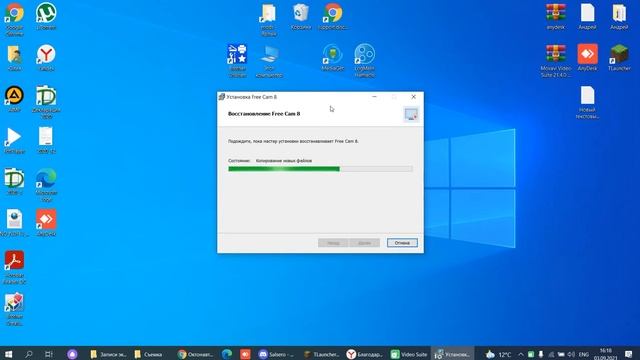Open Task View from the taskbar
Screen dimensions: 640x360
[x=49, y=354]
